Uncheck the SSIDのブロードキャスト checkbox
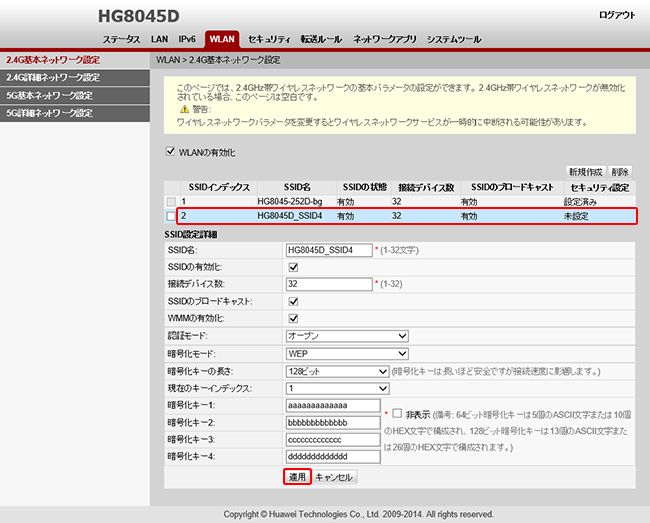 [x=293, y=301]
